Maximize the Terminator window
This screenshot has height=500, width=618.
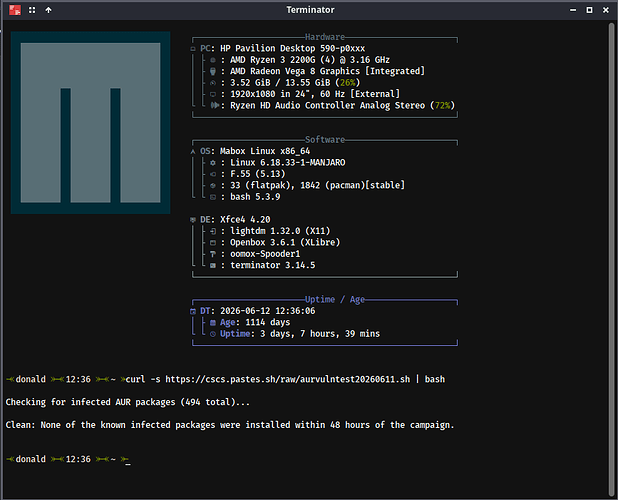(x=589, y=10)
